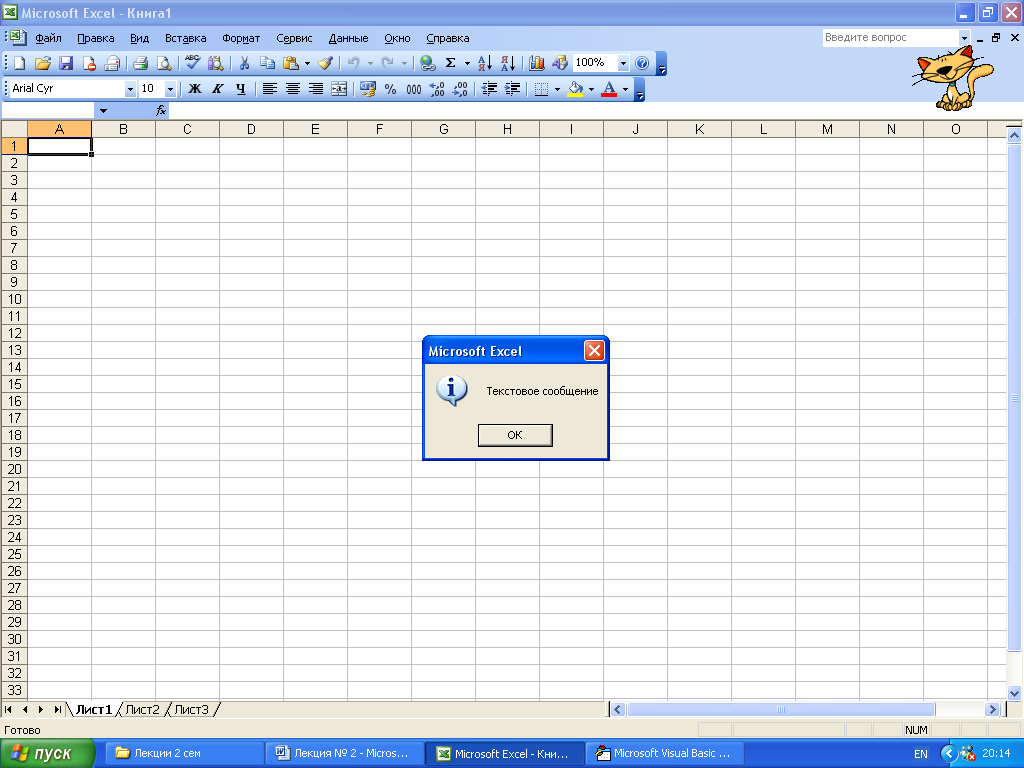The image size is (1024, 768).
Task: Open the Данные menu
Action: point(348,38)
